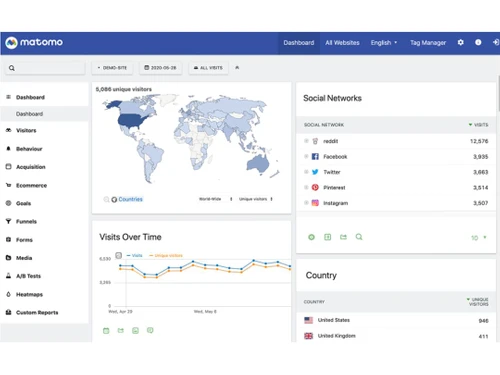The height and width of the screenshot is (375, 500).
Task: Click the export icon below Visits Over Time
Action: point(121,331)
